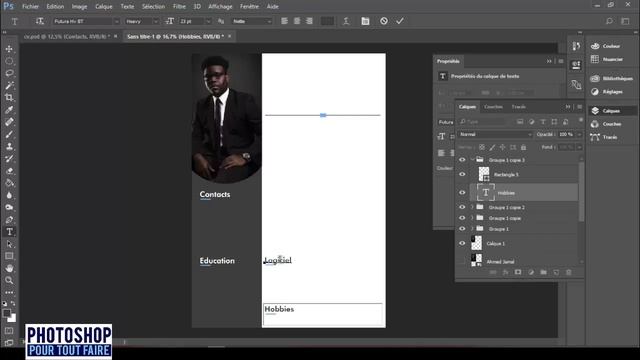The height and width of the screenshot is (360, 640).
Task: Hide the Groupe 1 copie group
Action: click(462, 218)
